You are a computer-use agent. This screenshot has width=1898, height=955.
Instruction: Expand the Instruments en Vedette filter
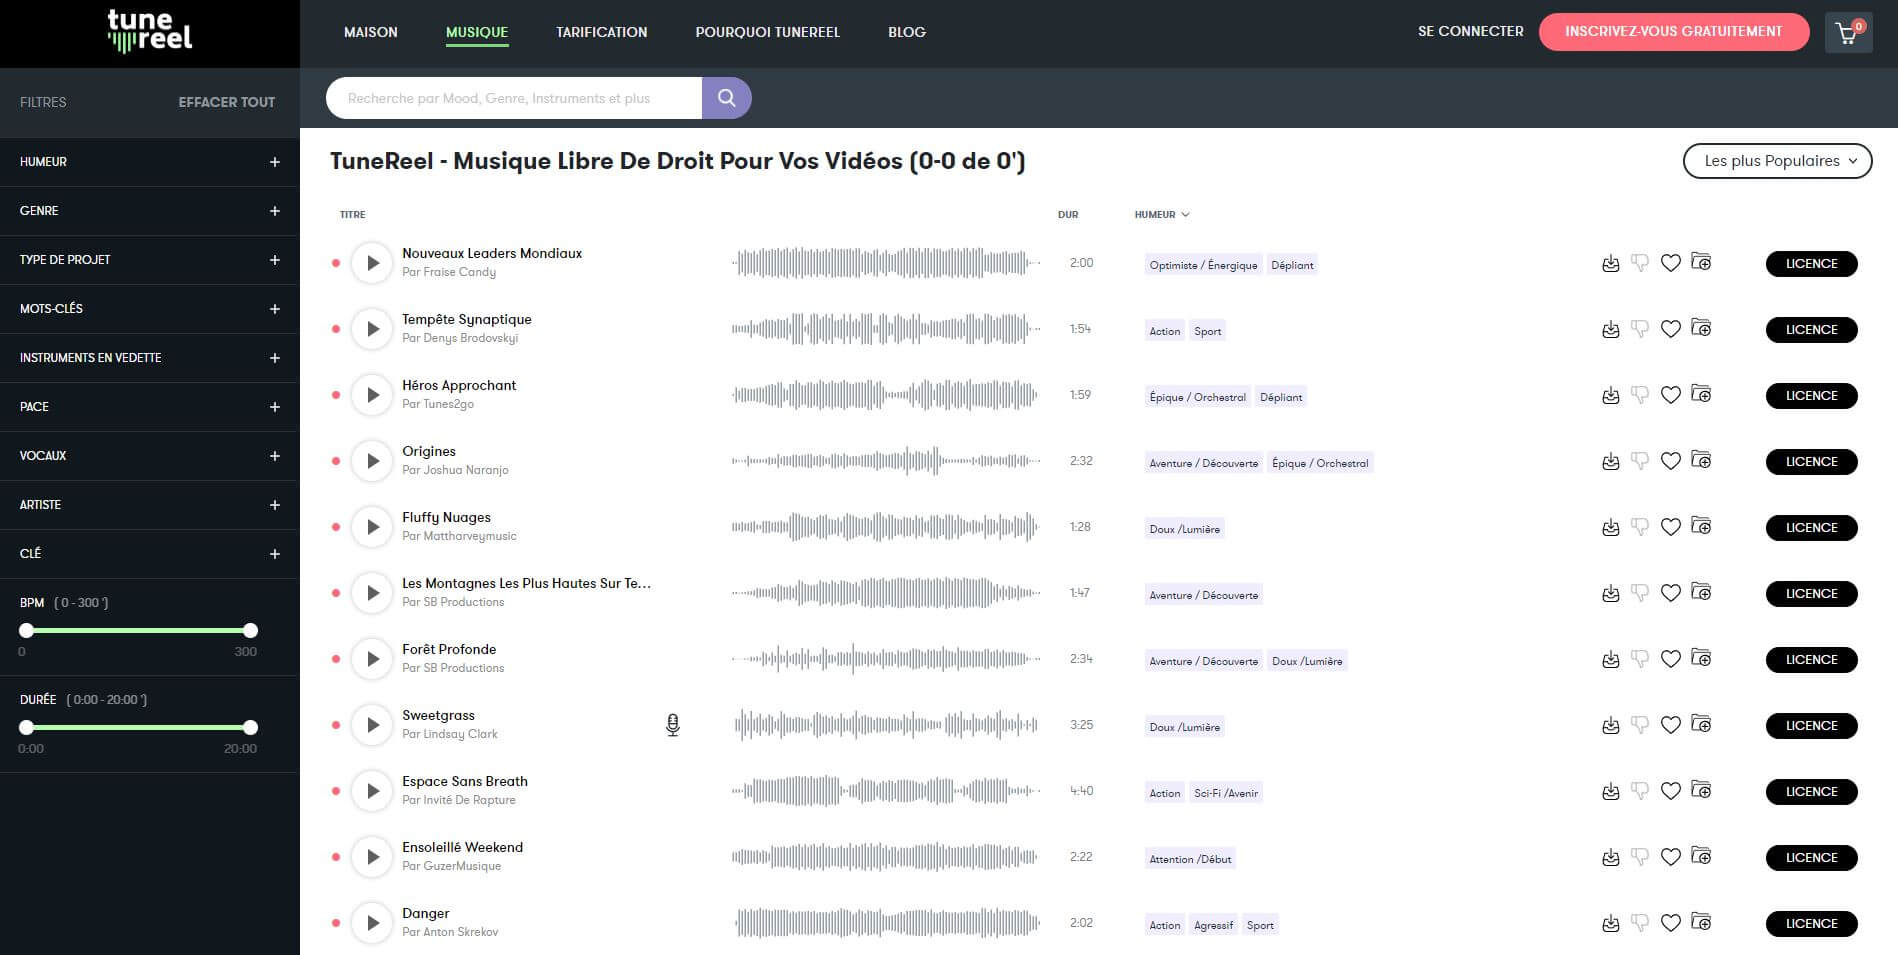point(149,358)
